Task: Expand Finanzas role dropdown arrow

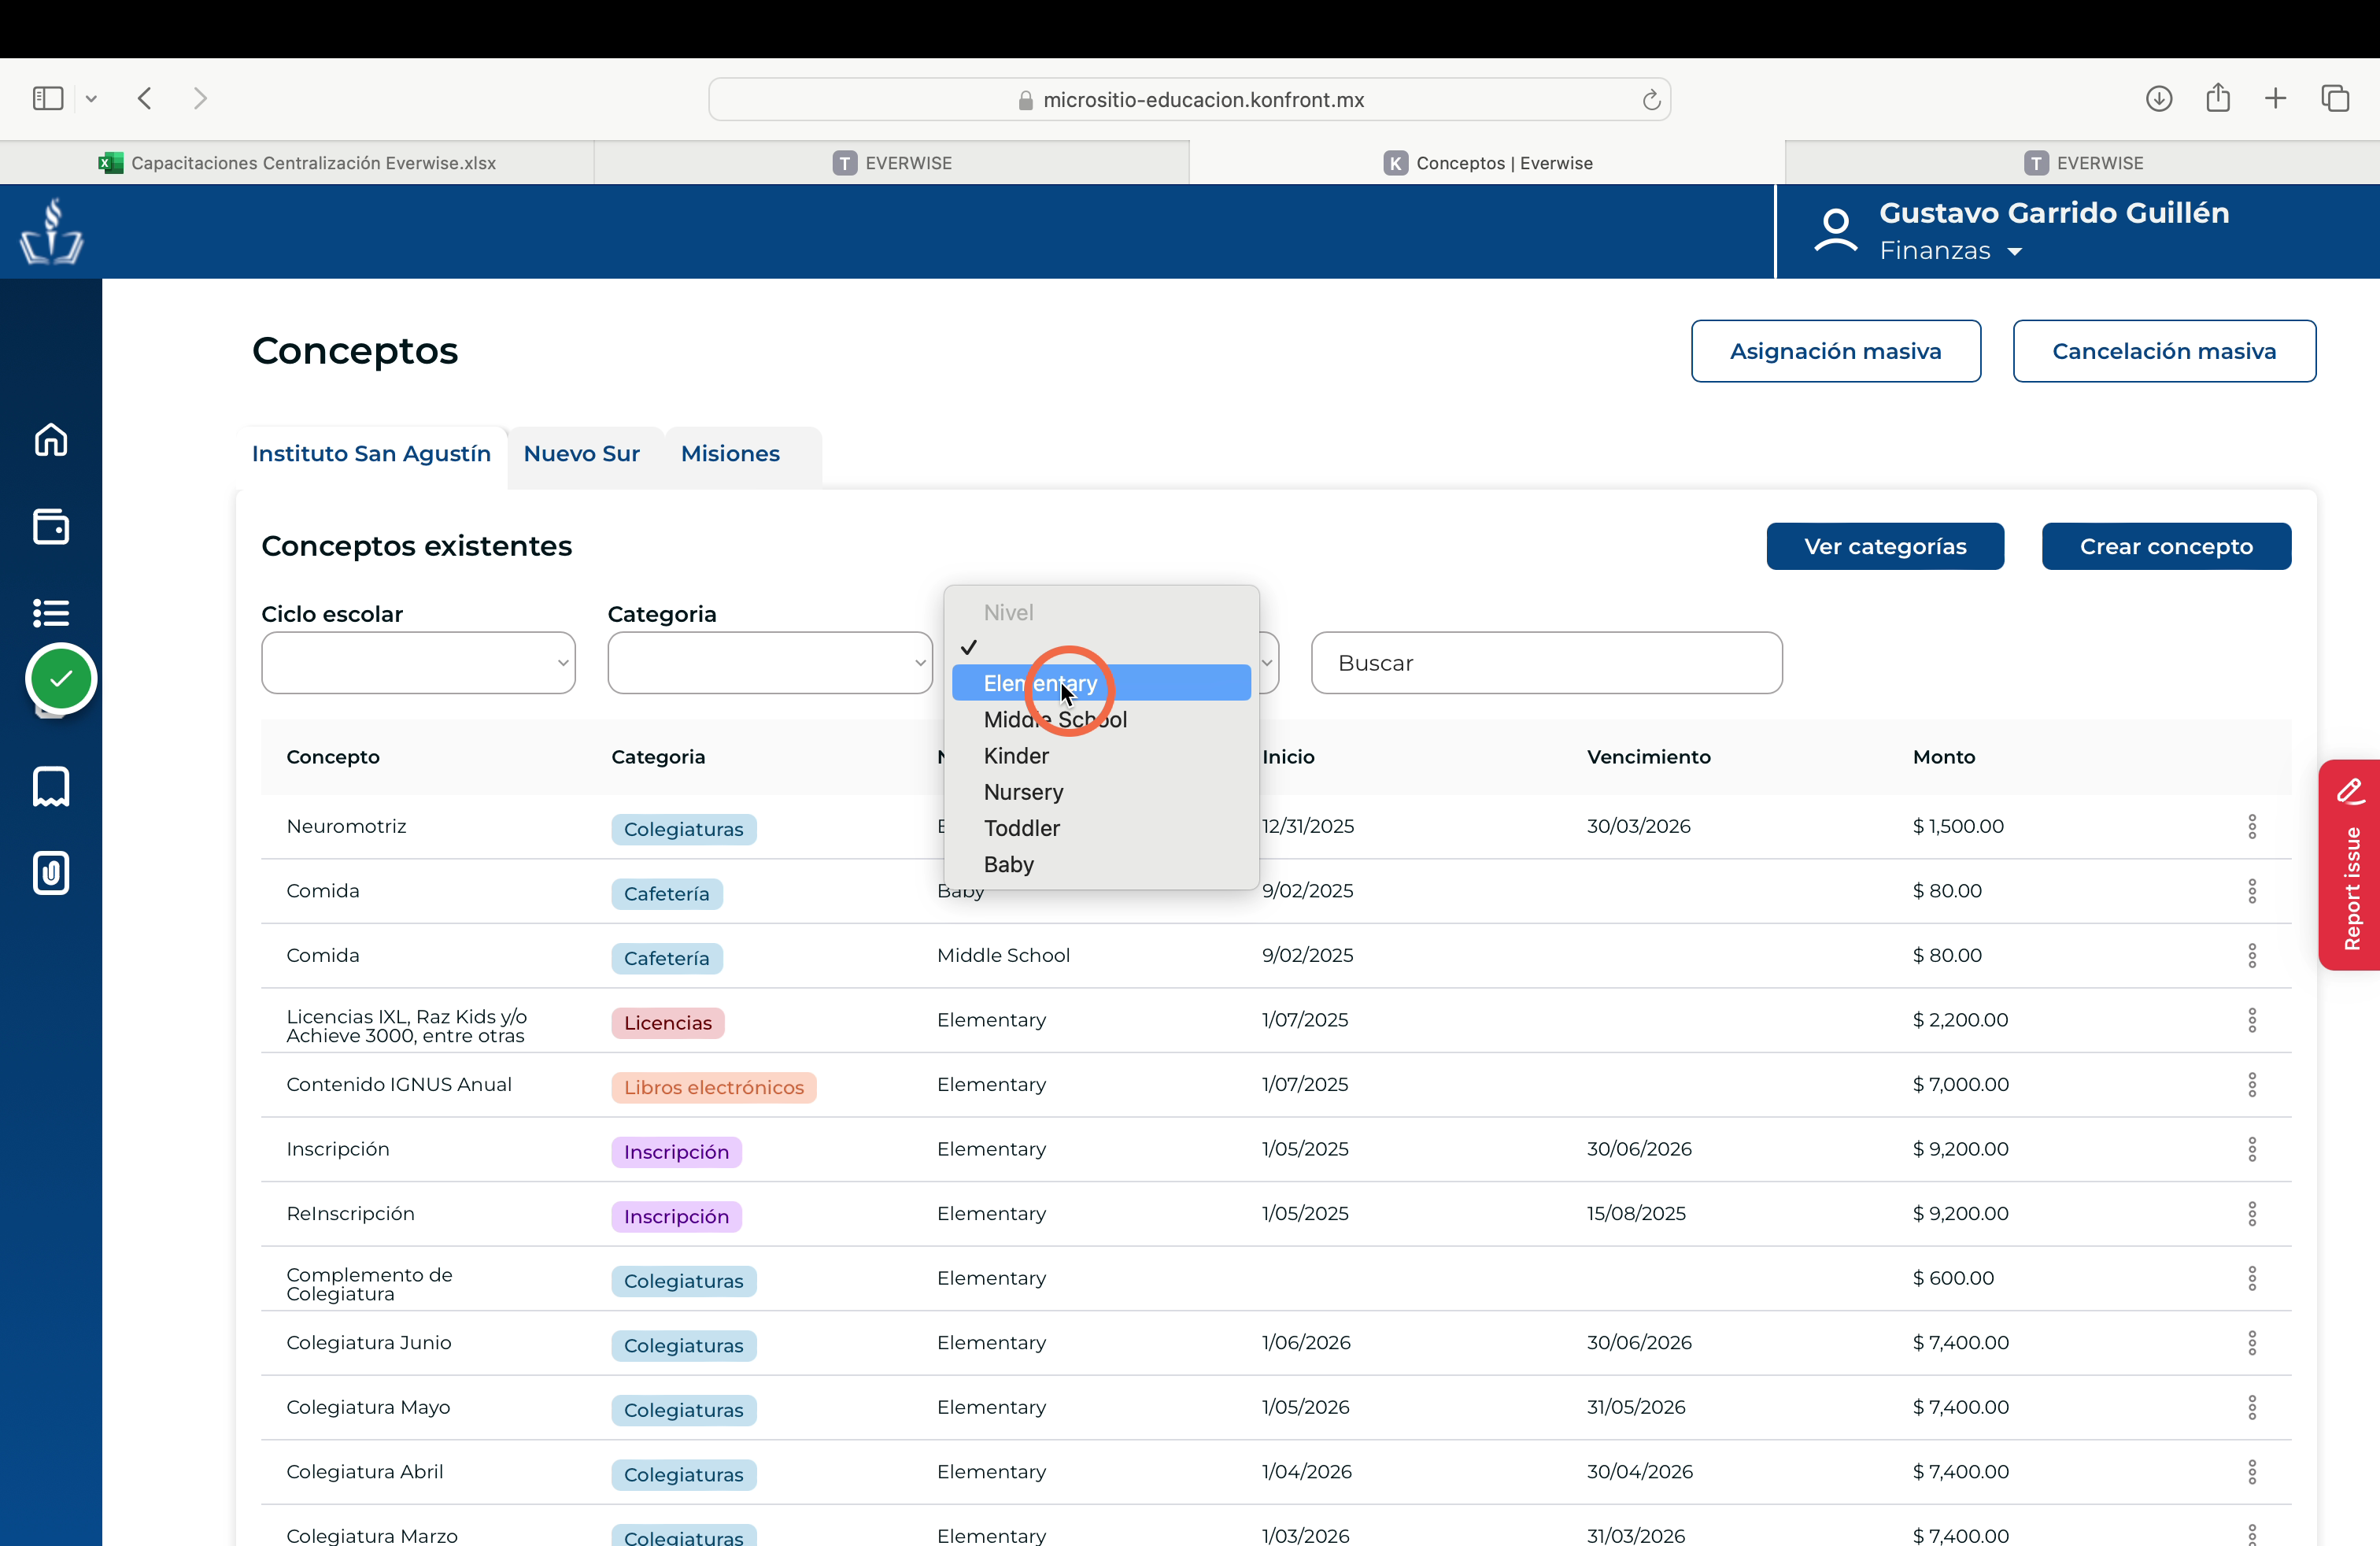Action: (2015, 252)
